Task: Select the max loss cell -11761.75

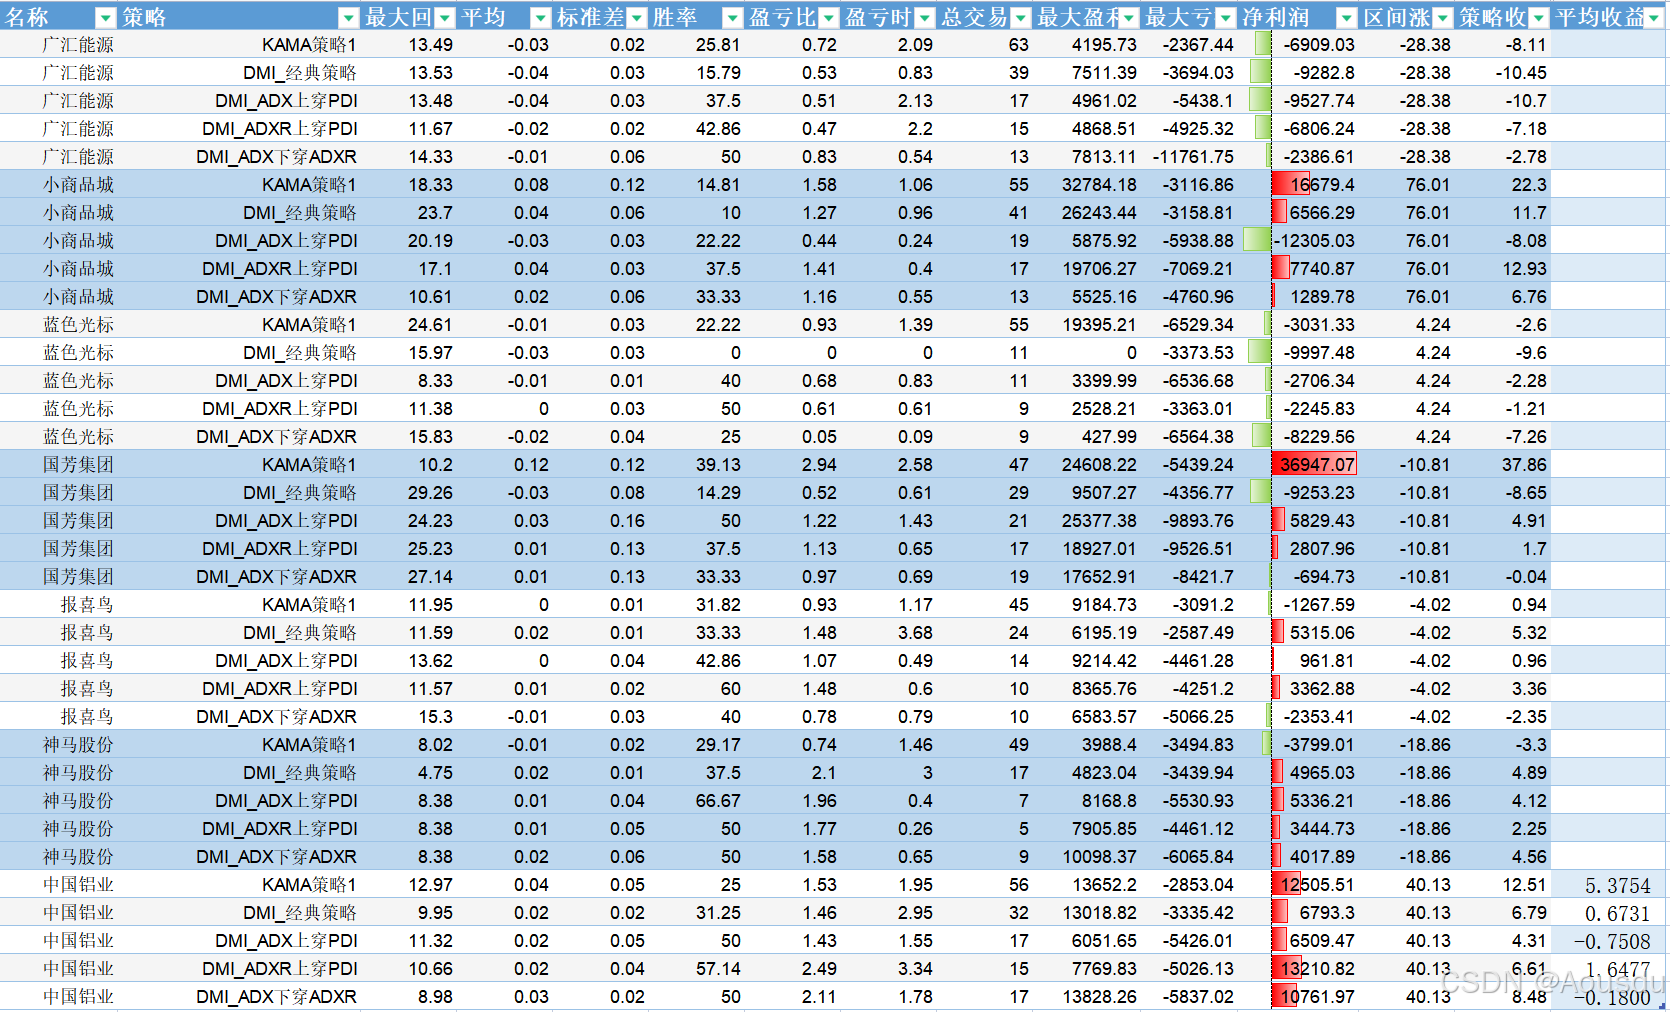Action: (x=1190, y=157)
